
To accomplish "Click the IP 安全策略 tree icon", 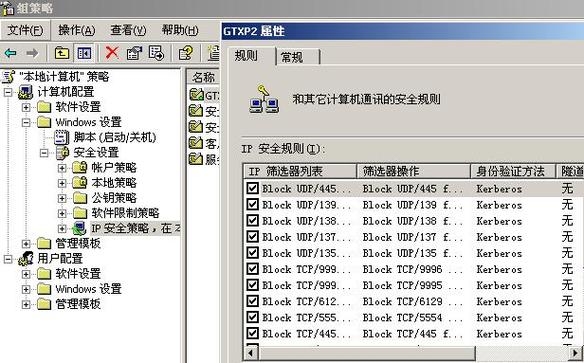I will point(79,228).
